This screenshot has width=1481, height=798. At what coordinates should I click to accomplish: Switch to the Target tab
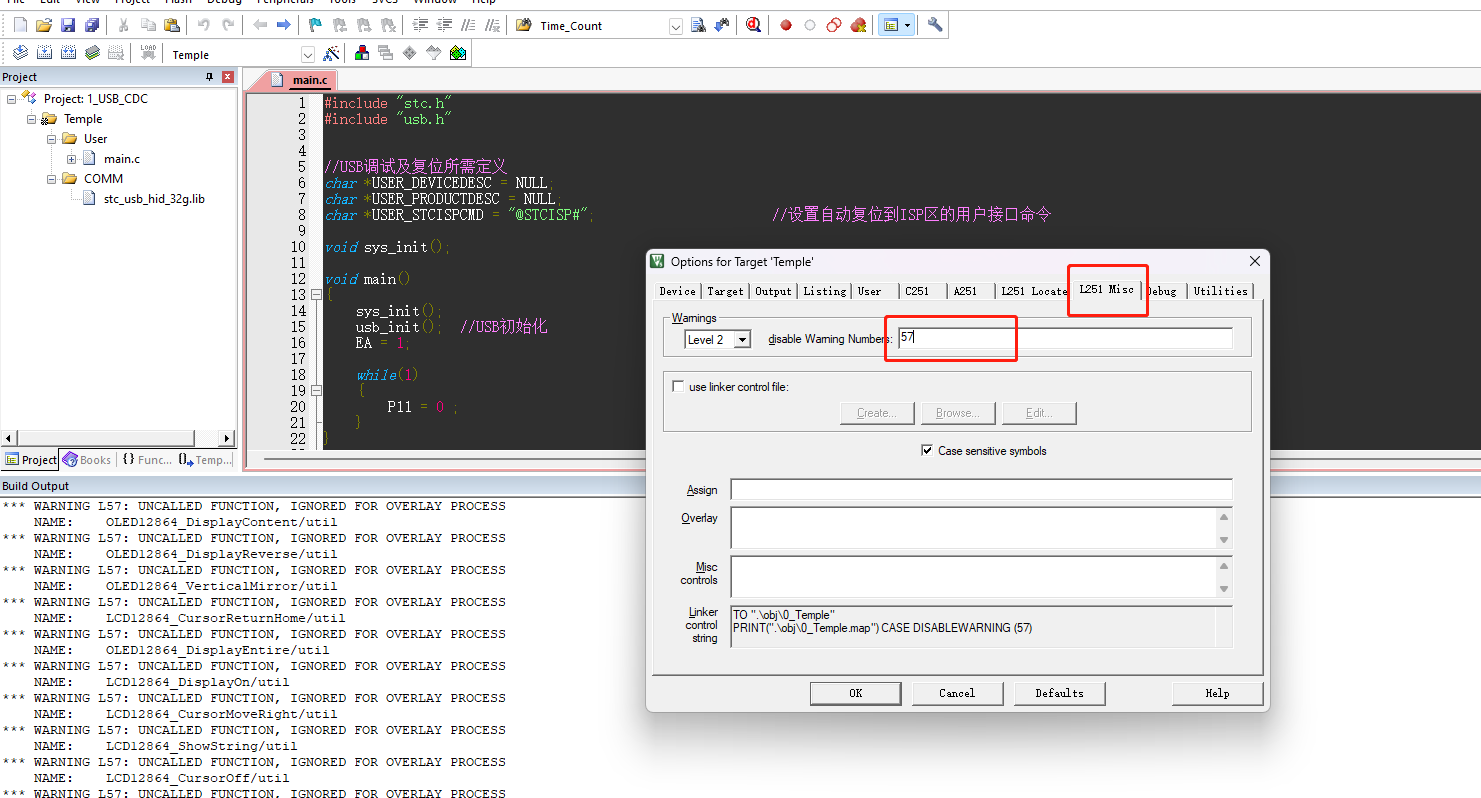pyautogui.click(x=725, y=291)
